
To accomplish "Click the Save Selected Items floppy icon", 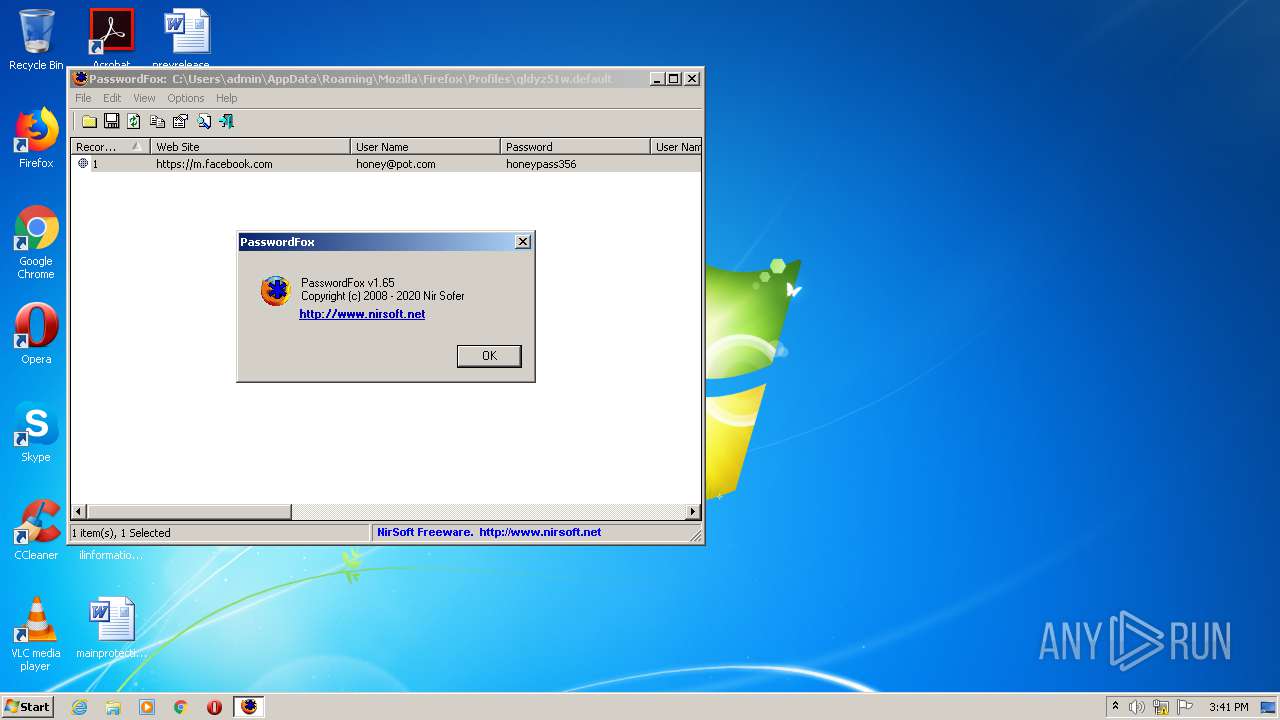I will tap(112, 121).
